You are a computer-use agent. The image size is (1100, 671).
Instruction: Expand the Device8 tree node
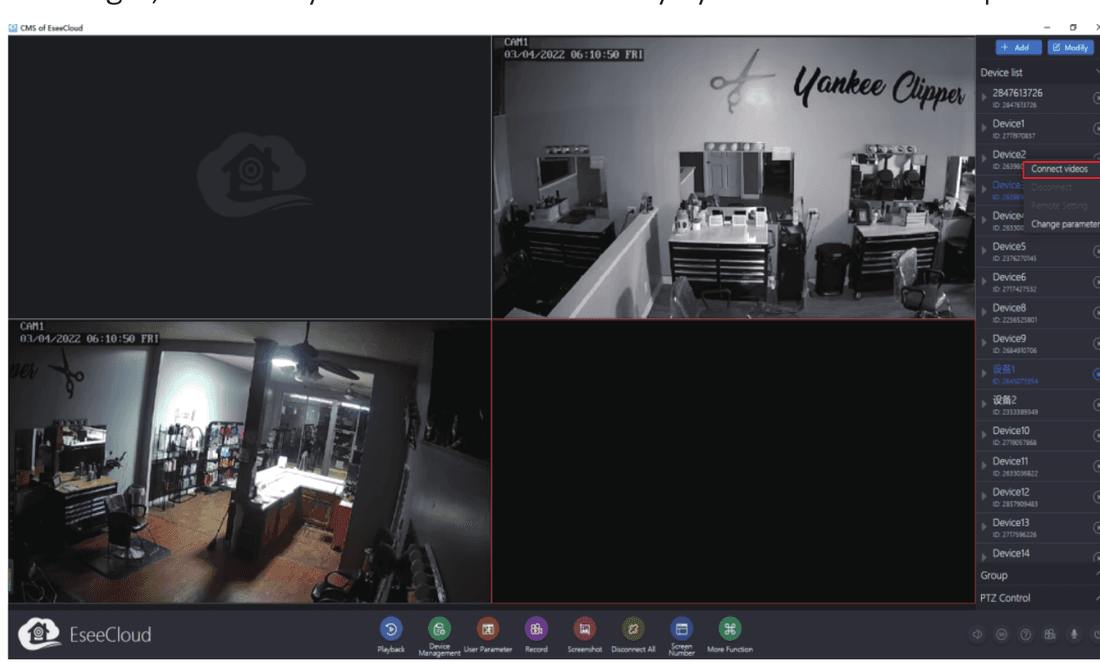click(x=984, y=312)
